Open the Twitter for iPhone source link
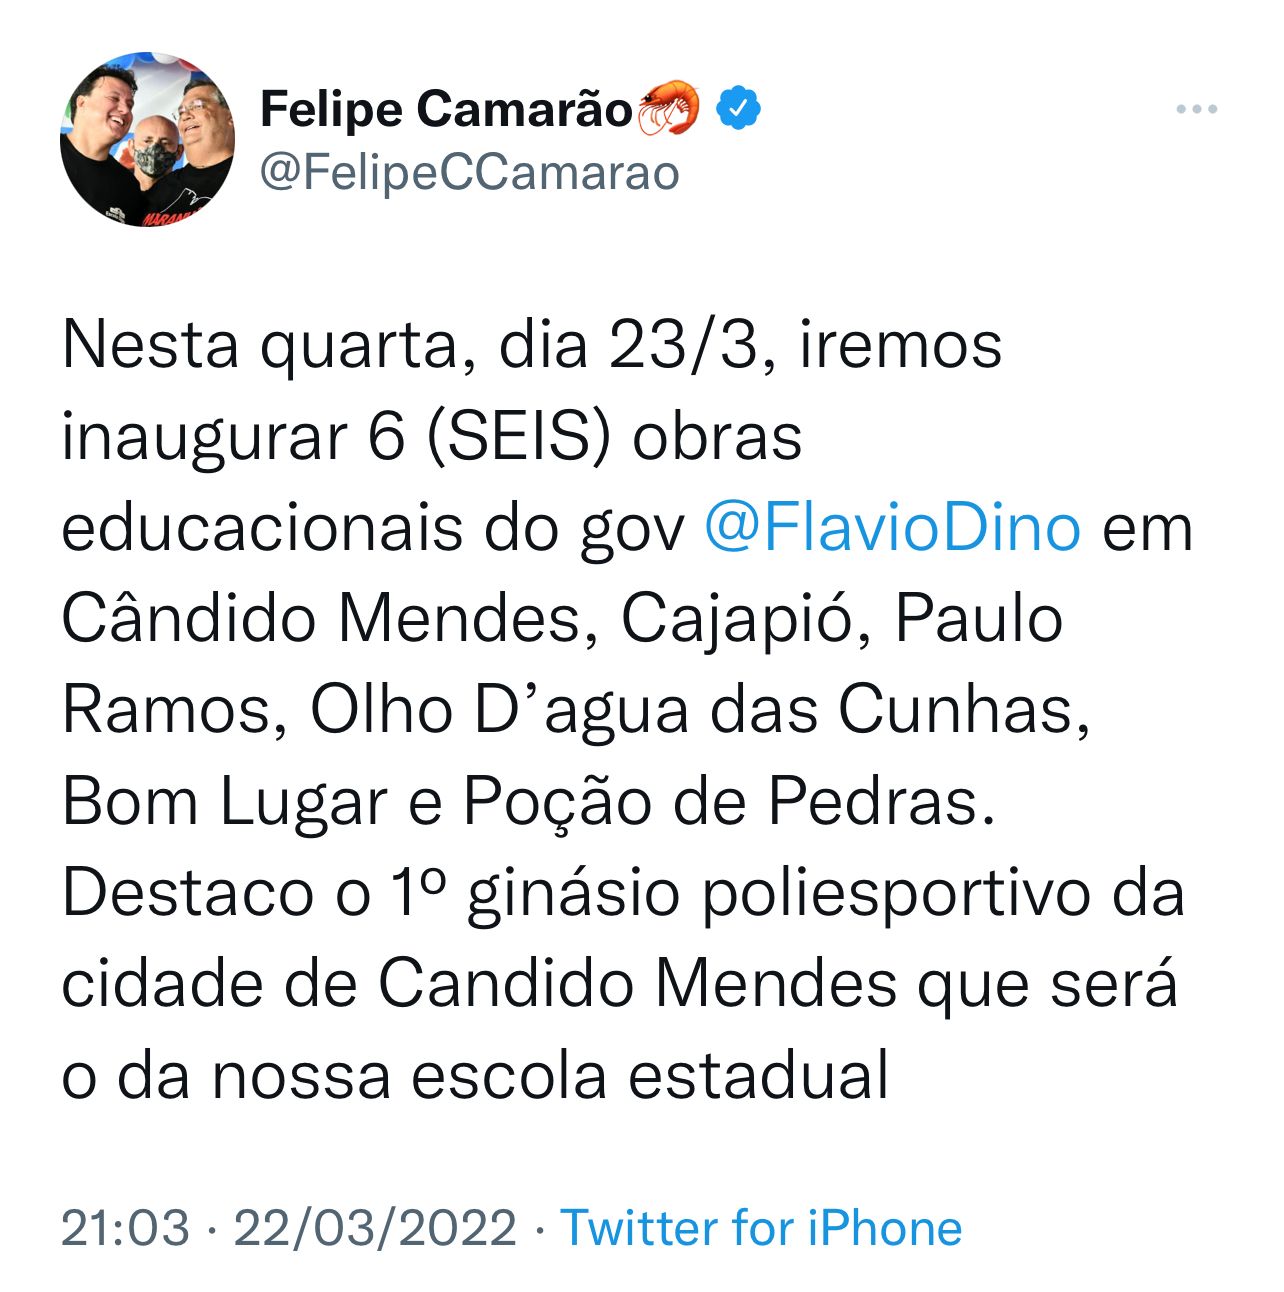The image size is (1284, 1292). coord(760,1227)
